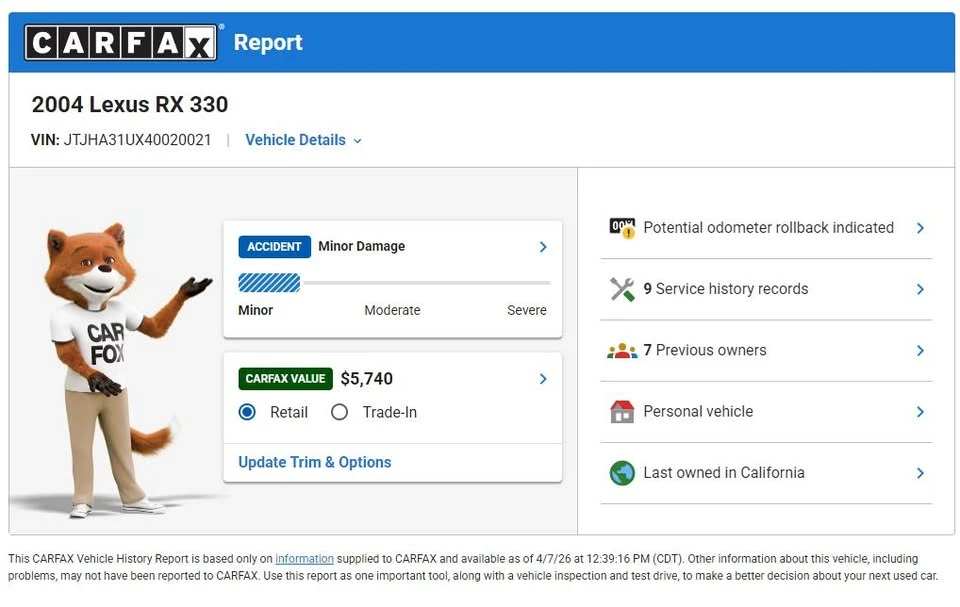Click the Moderate severity label
The width and height of the screenshot is (960, 607).
click(x=392, y=311)
